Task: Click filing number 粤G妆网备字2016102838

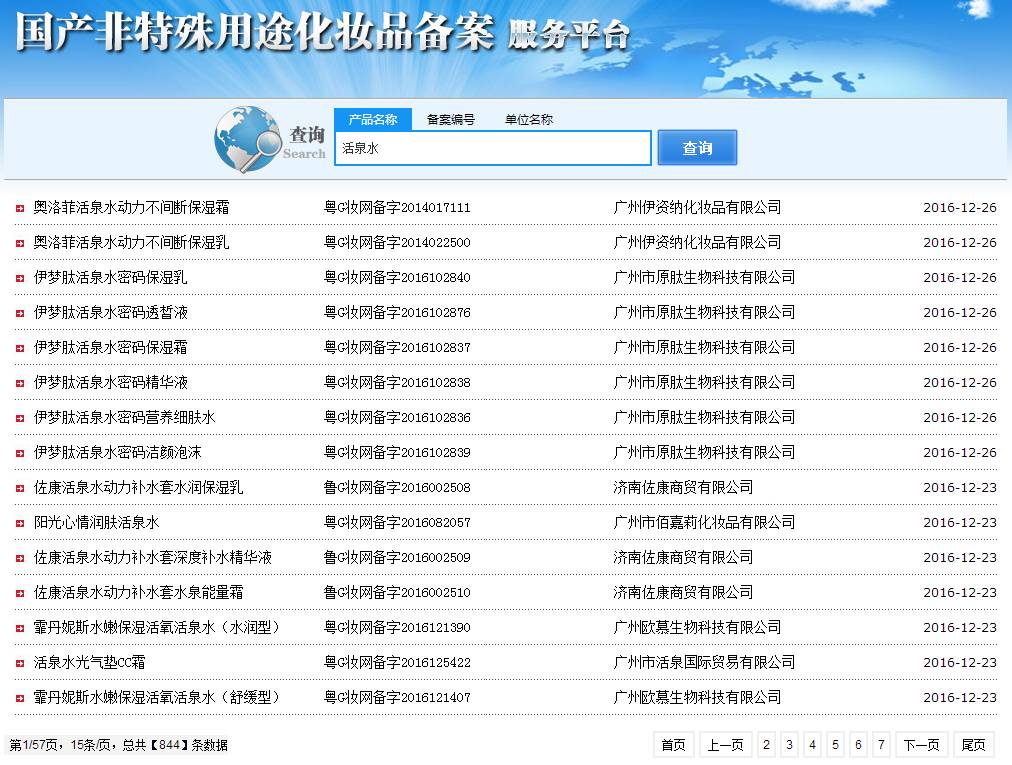Action: (x=397, y=382)
